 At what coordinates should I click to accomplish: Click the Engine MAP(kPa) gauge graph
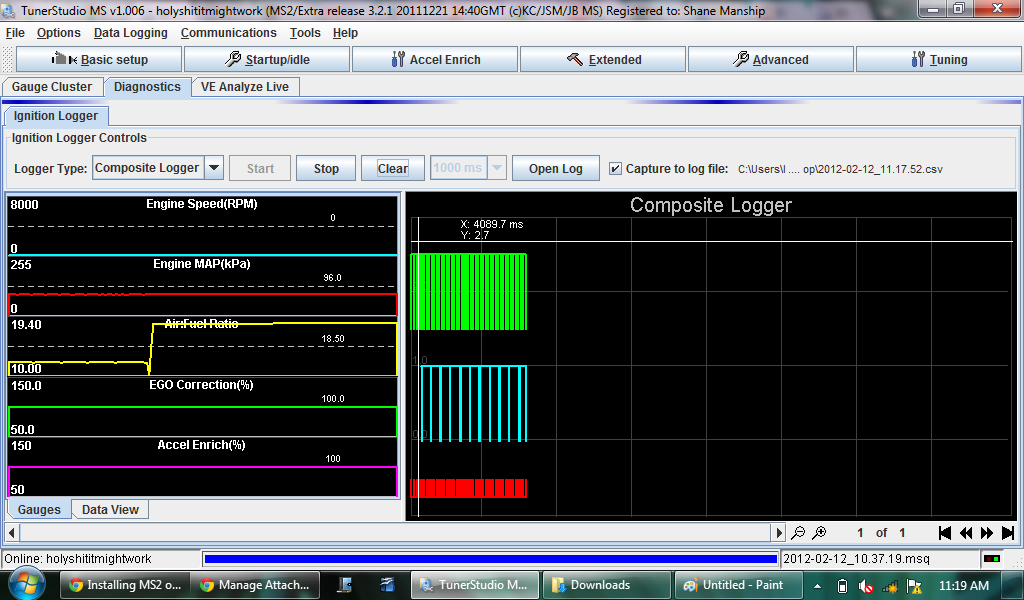(202, 286)
